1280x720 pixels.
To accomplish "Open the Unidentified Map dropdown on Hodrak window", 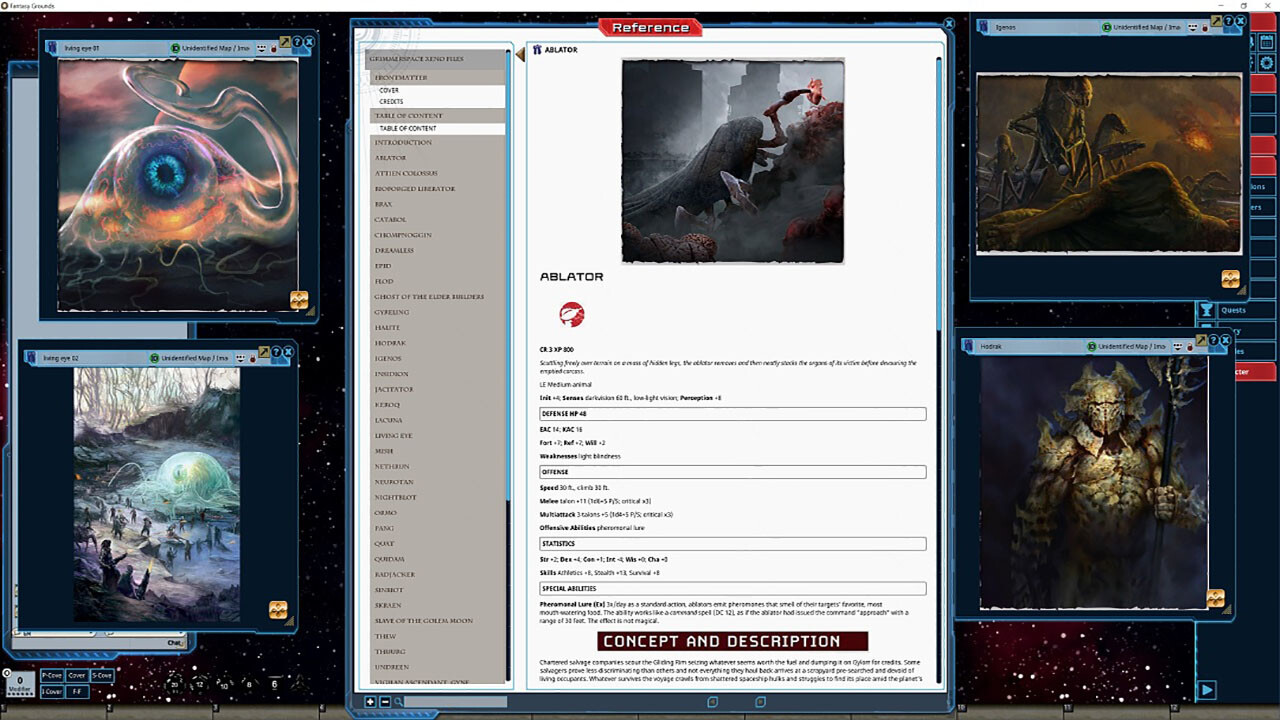I will (1131, 346).
